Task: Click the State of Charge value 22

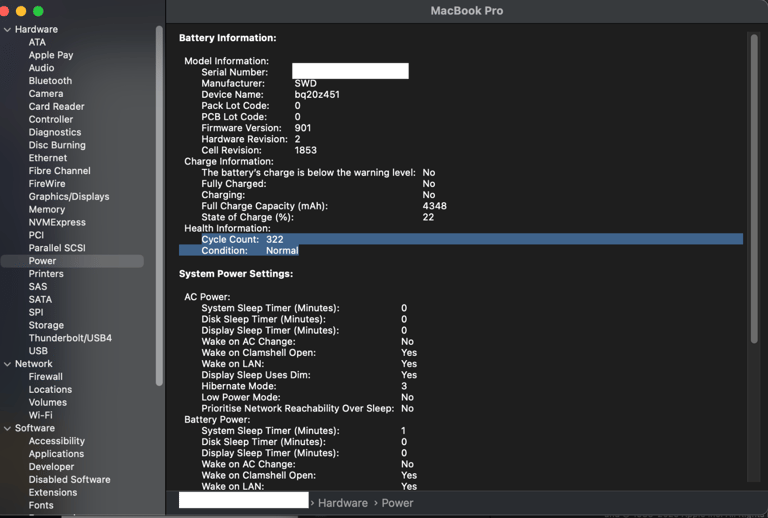Action: [x=428, y=217]
